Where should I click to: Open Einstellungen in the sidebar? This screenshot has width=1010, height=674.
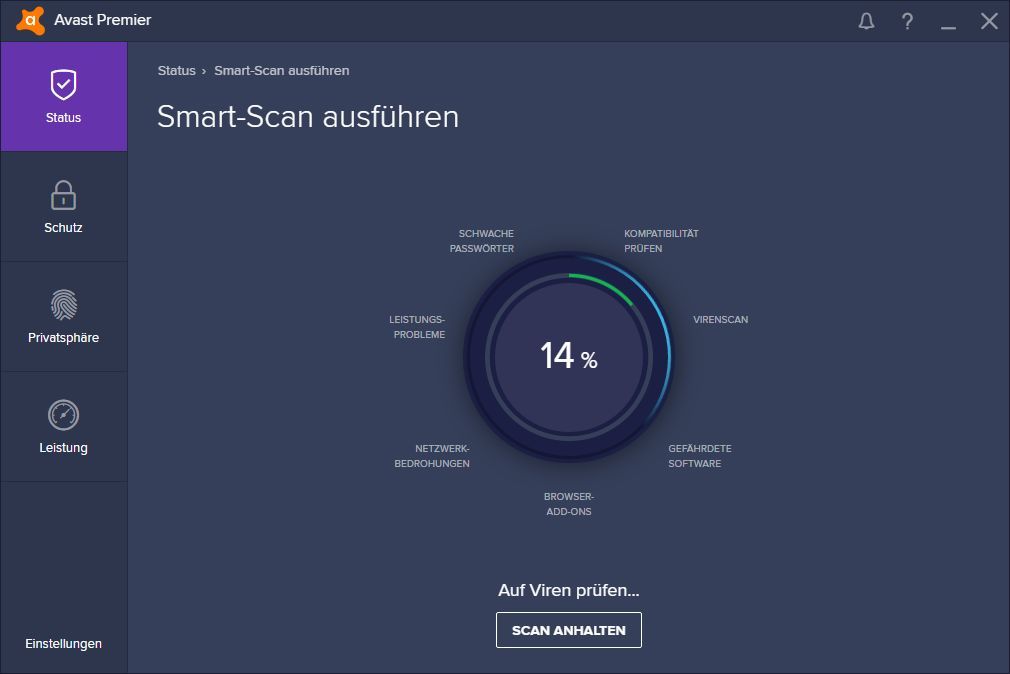tap(63, 644)
